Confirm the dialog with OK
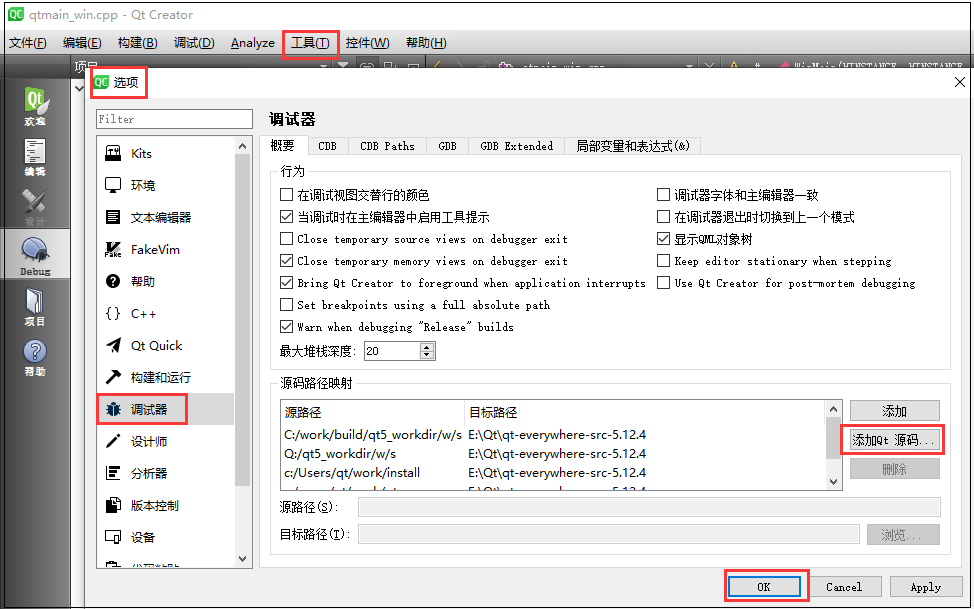 (x=764, y=587)
